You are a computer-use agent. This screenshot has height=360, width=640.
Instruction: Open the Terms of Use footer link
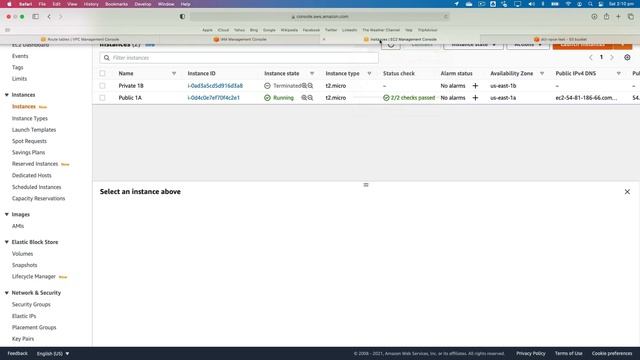point(569,353)
